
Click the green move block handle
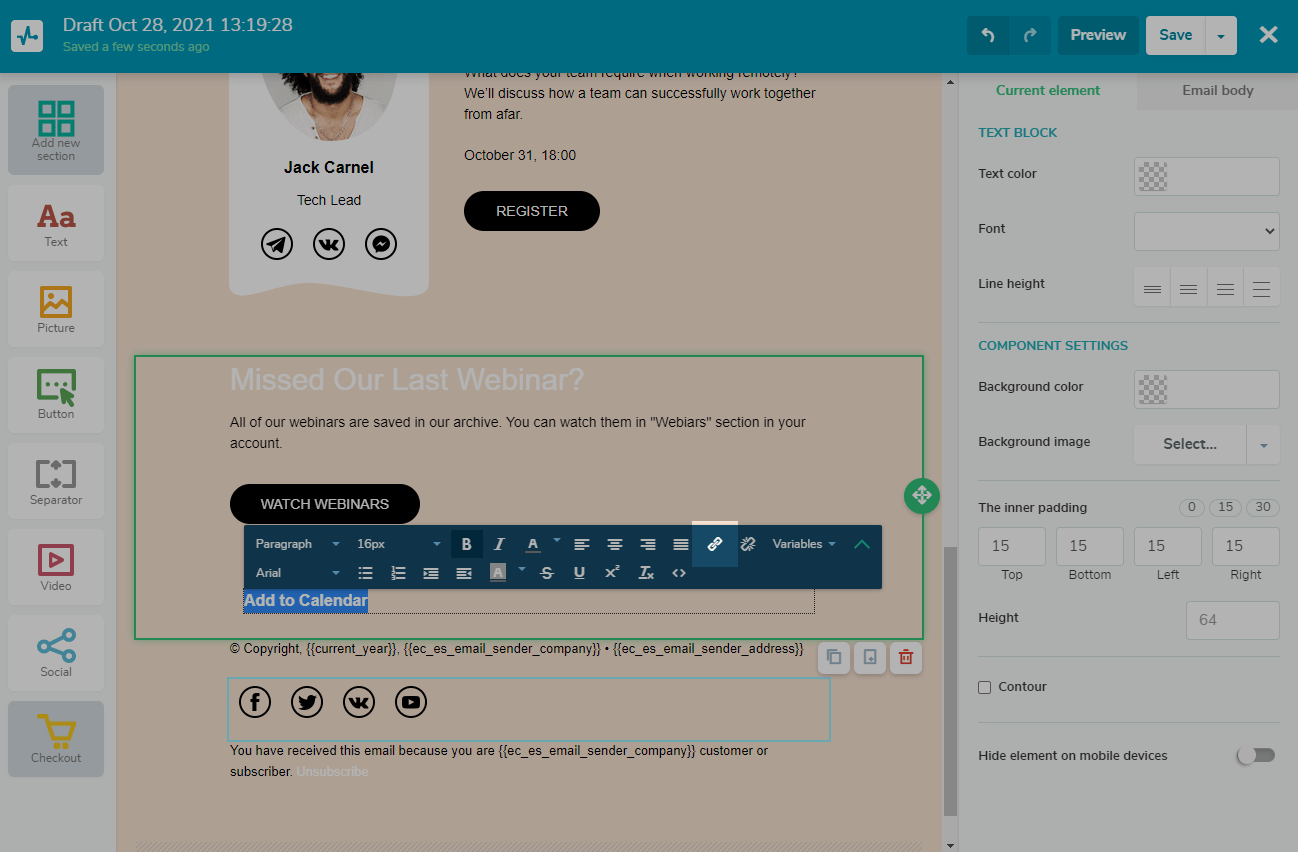tap(922, 495)
